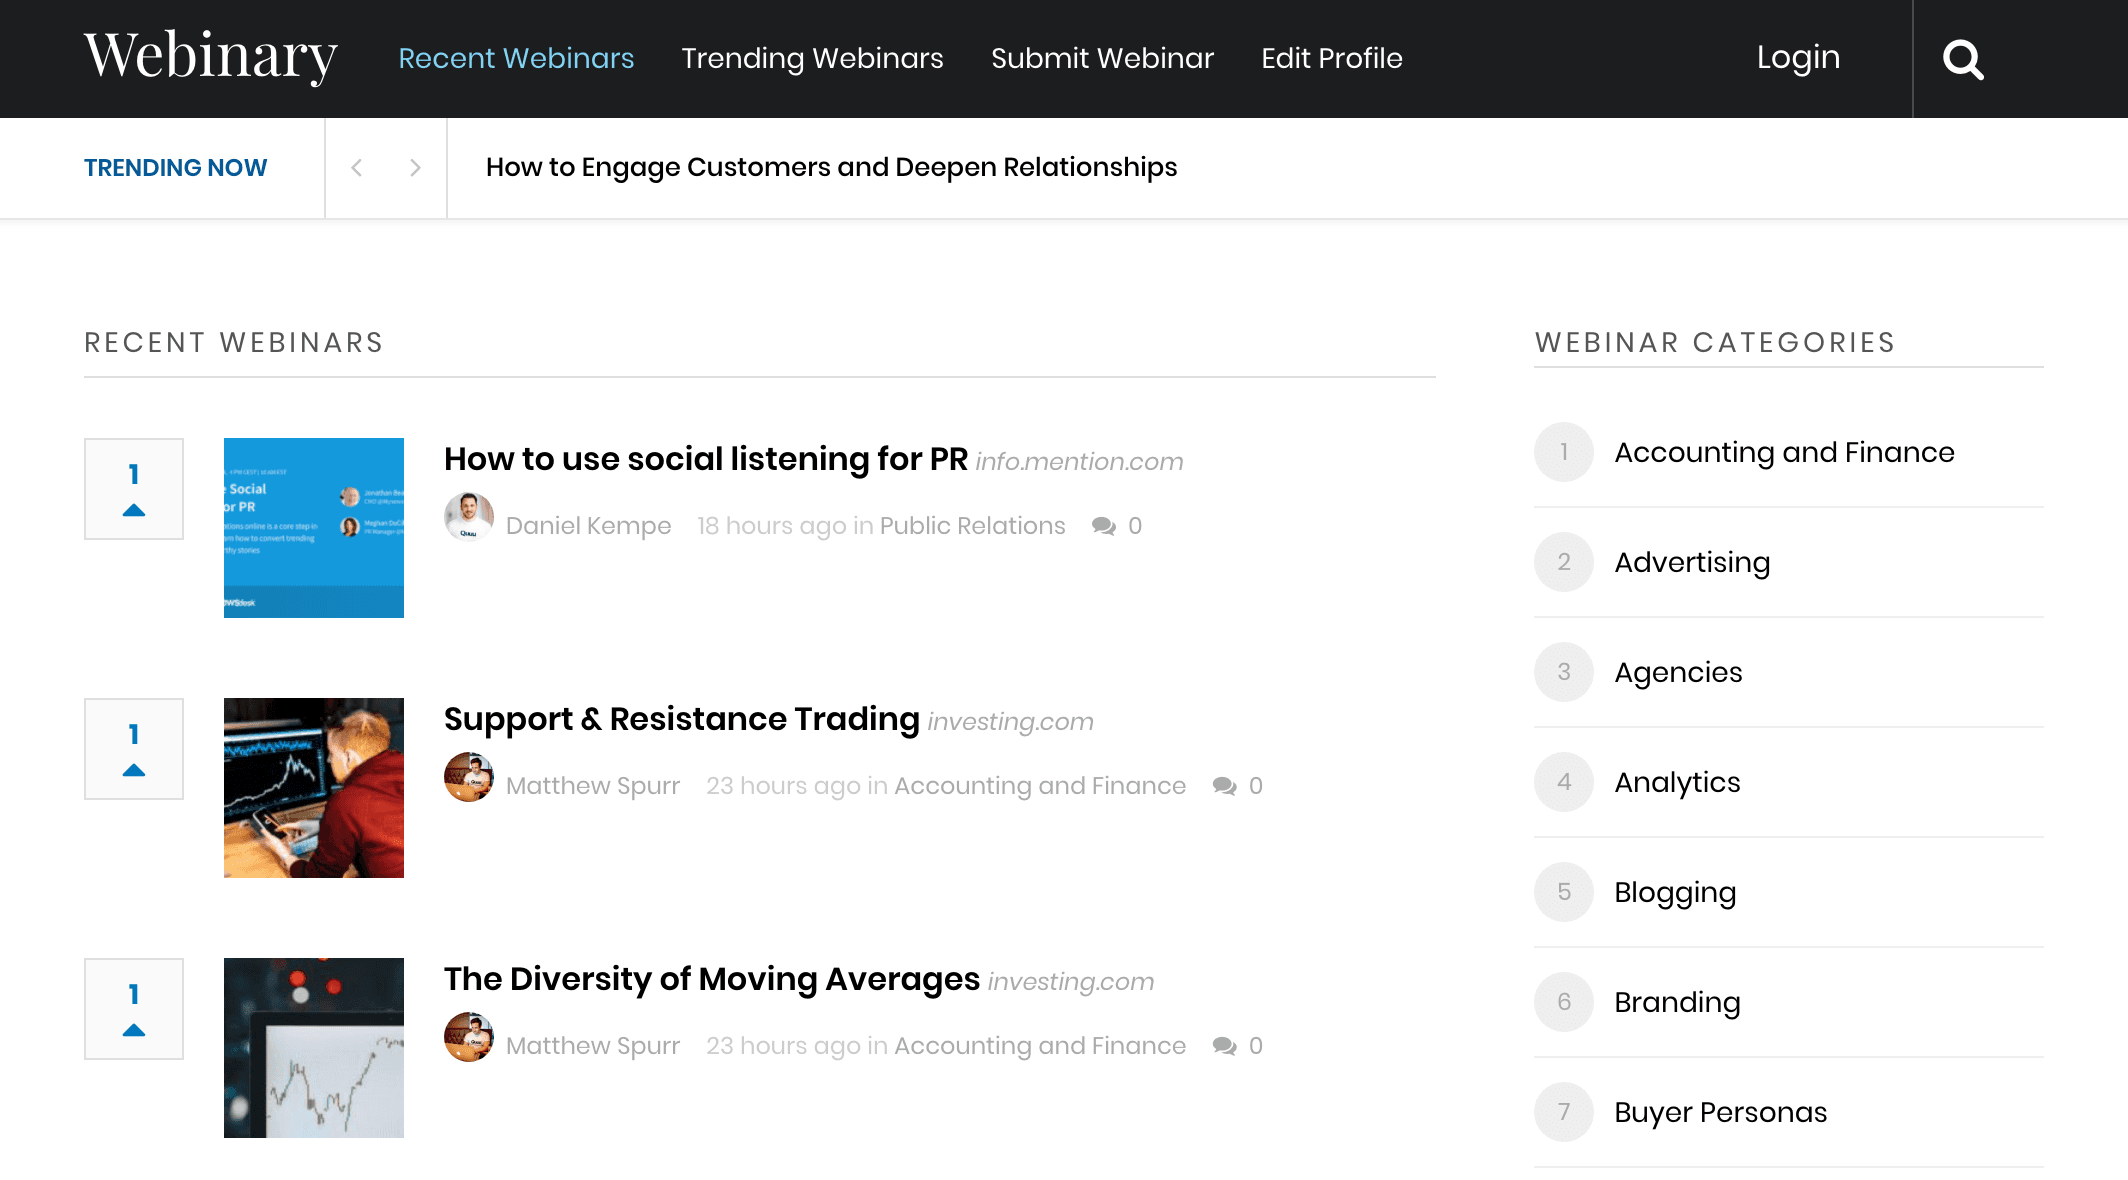Go to Trending Webinars menu item
The width and height of the screenshot is (2128, 1180).
pyautogui.click(x=812, y=59)
